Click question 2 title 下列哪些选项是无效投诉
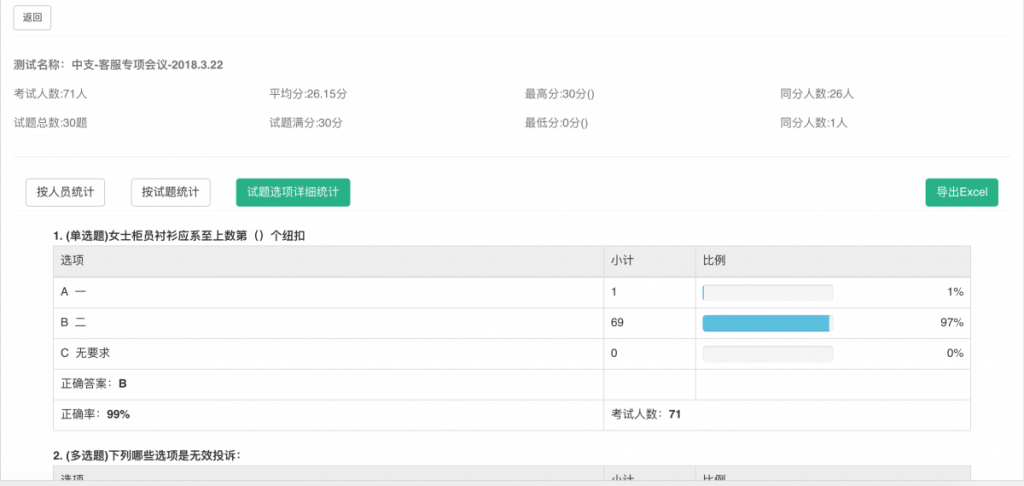Viewport: 1024px width, 486px height. [147, 456]
